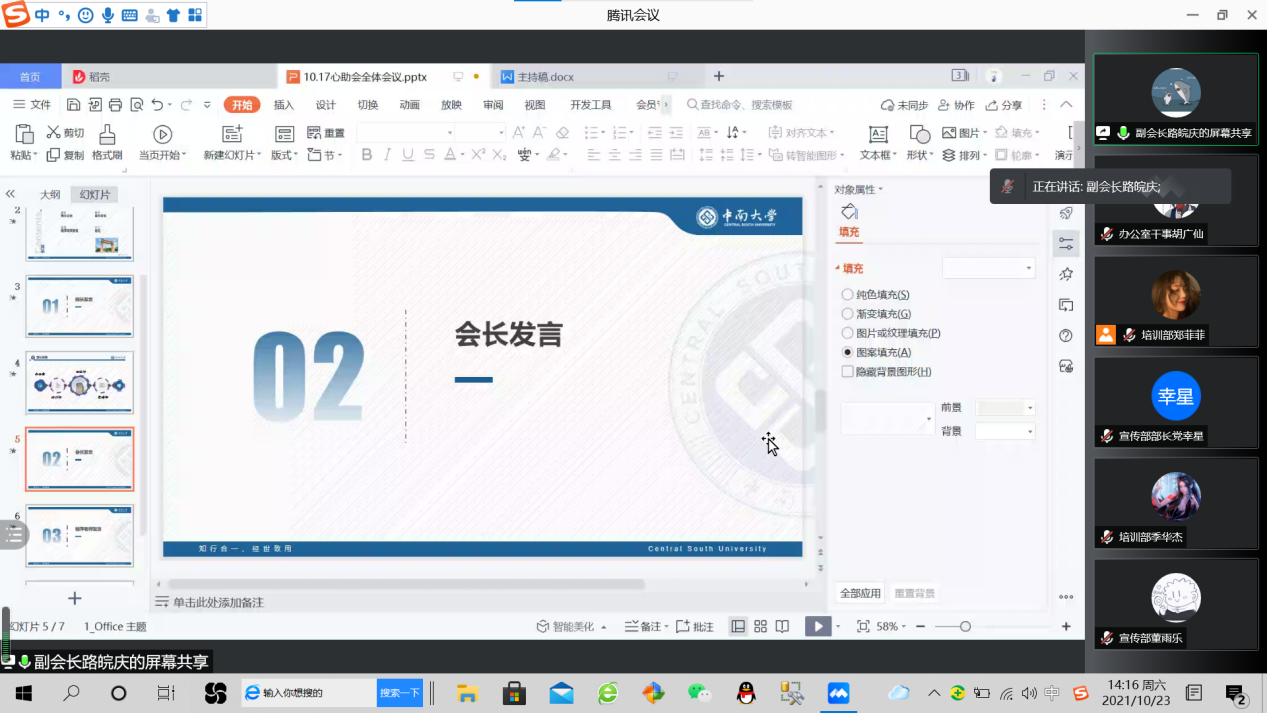1267x713 pixels.
Task: Open the pattern style dropdown
Action: click(929, 419)
